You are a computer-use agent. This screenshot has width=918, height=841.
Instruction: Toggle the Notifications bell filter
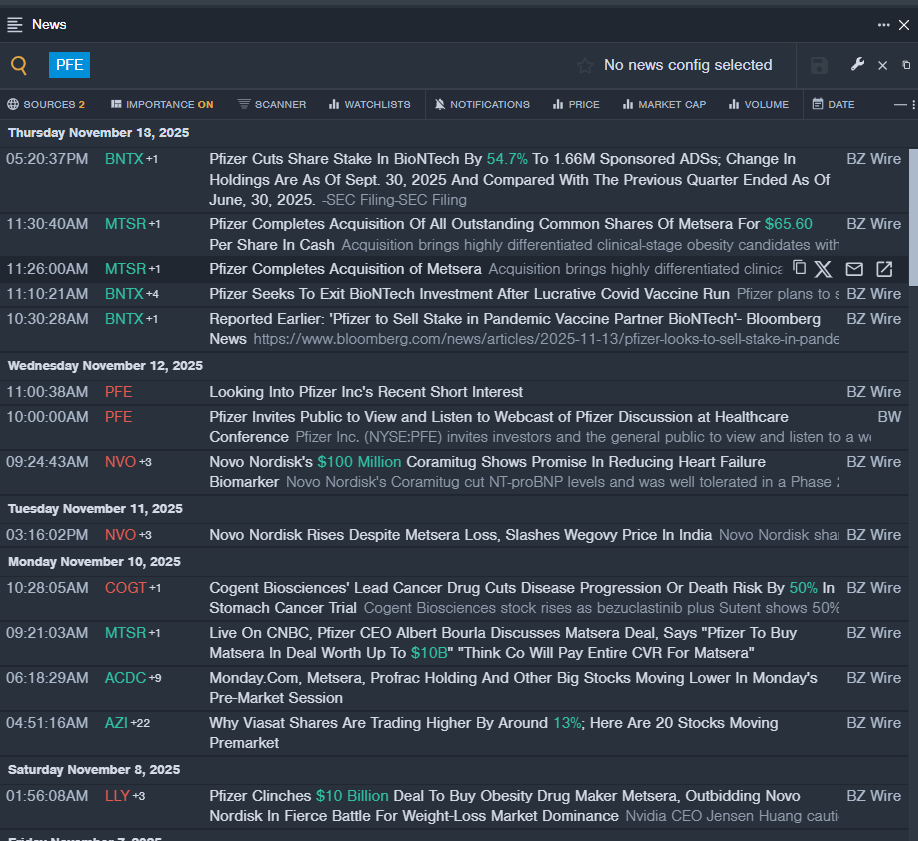point(483,104)
